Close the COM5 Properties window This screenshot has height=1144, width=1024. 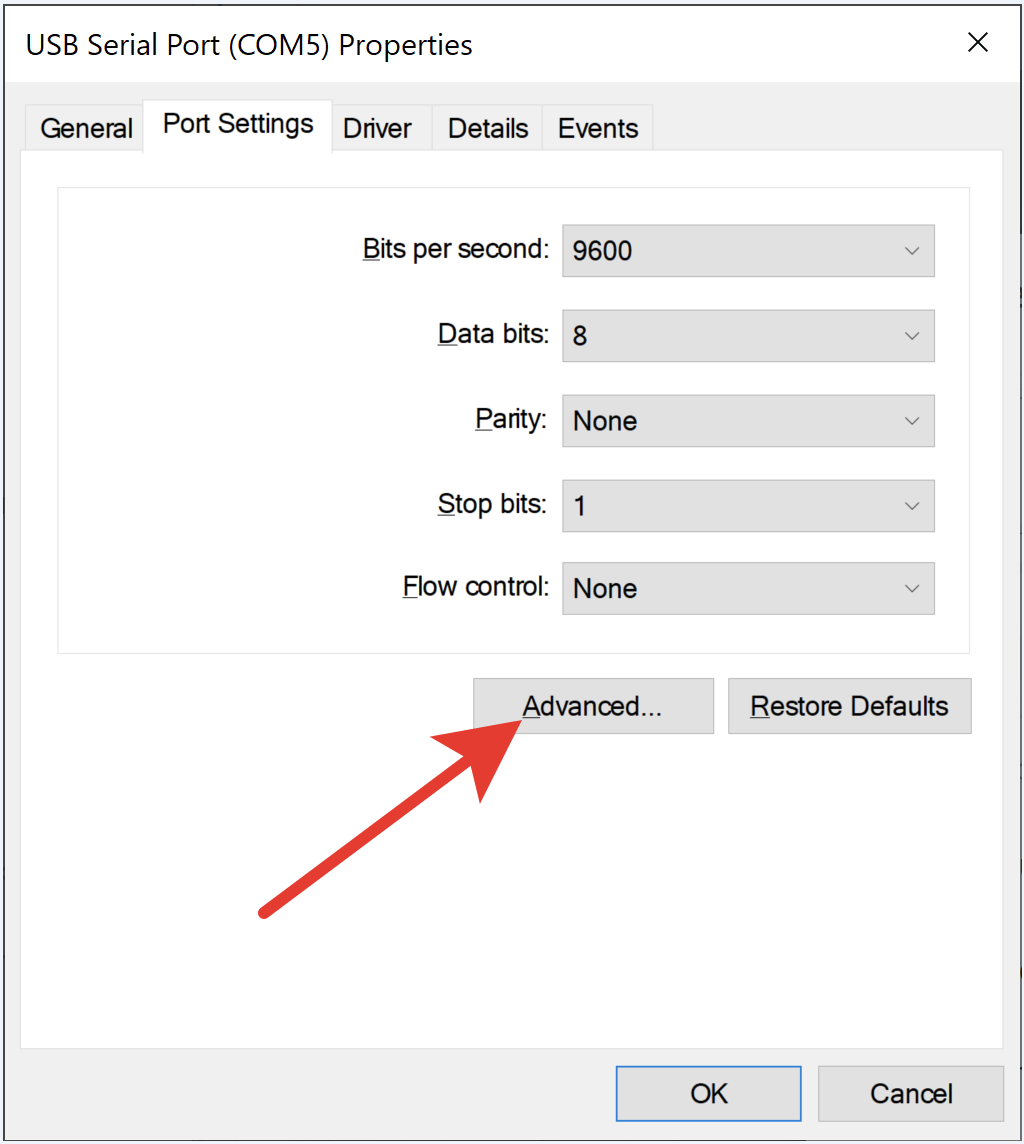pyautogui.click(x=977, y=42)
